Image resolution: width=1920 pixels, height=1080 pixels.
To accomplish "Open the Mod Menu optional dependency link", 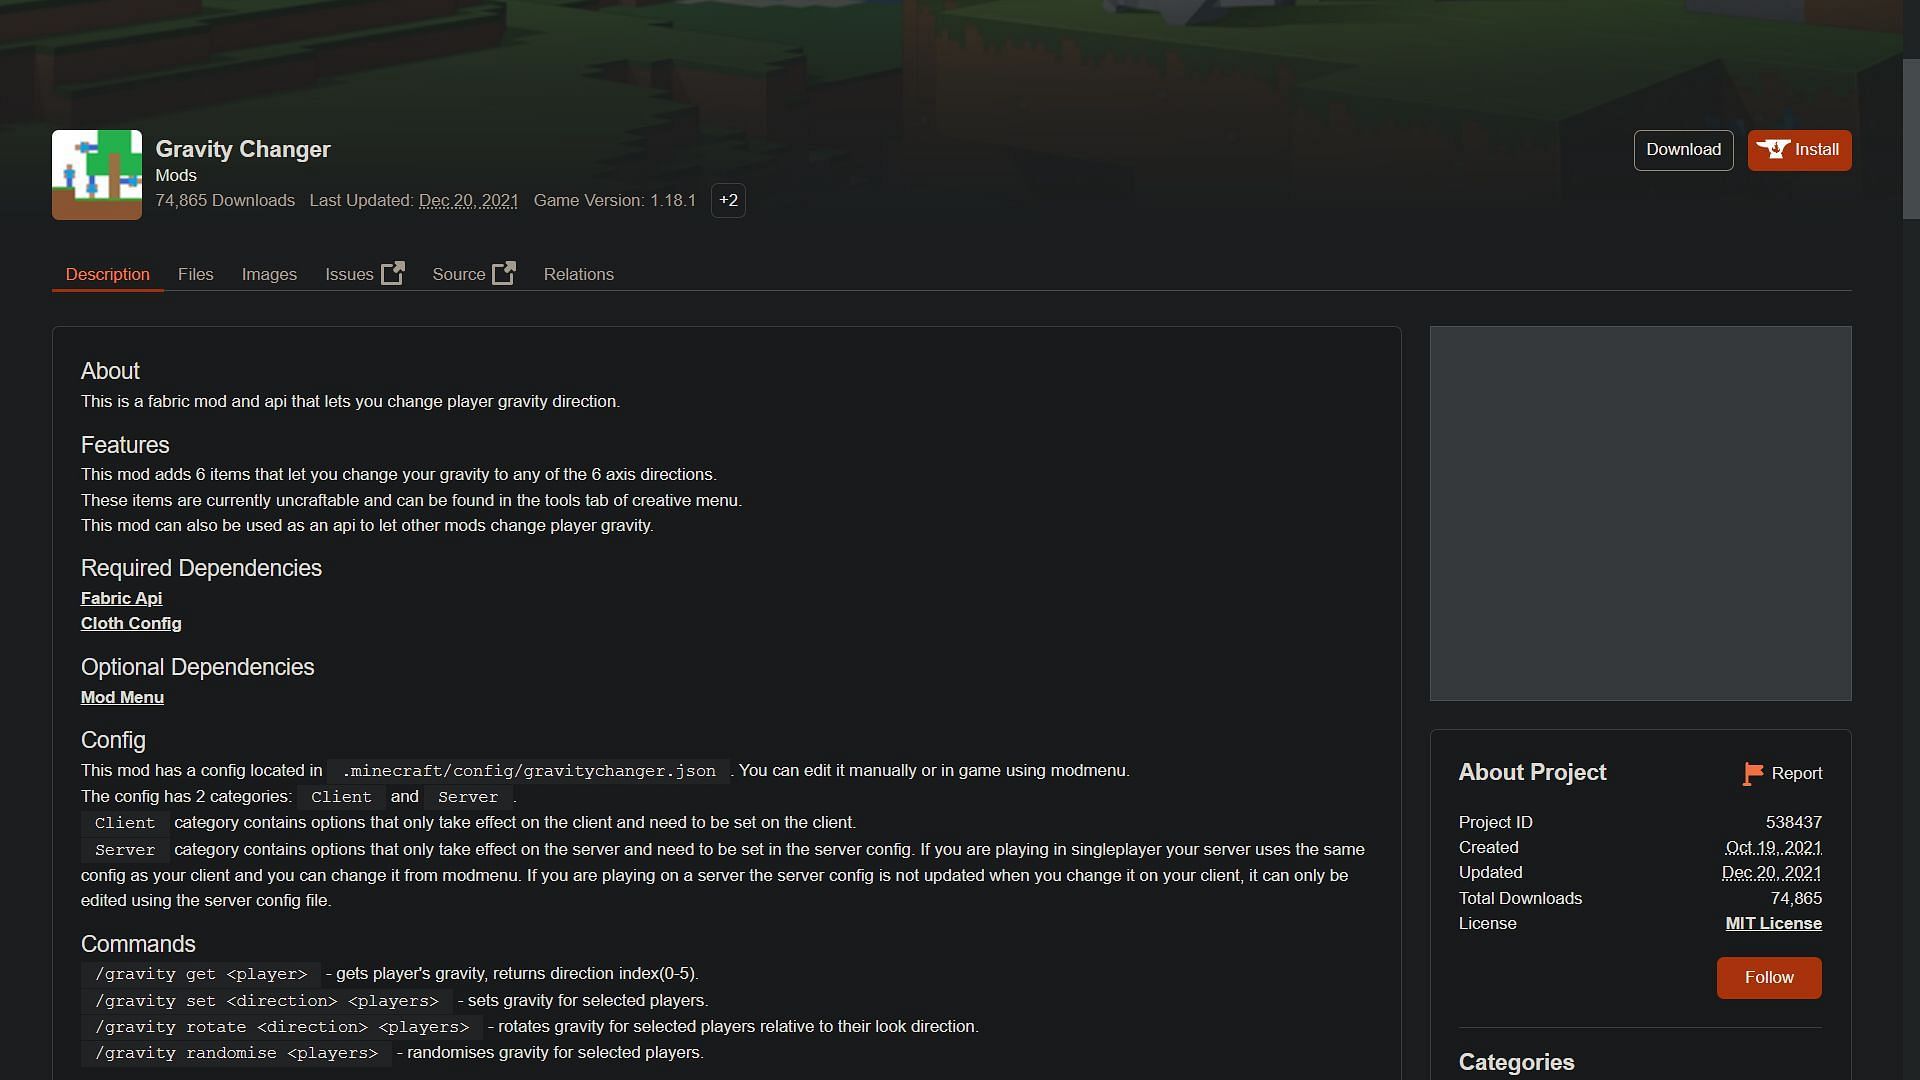I will 121,696.
